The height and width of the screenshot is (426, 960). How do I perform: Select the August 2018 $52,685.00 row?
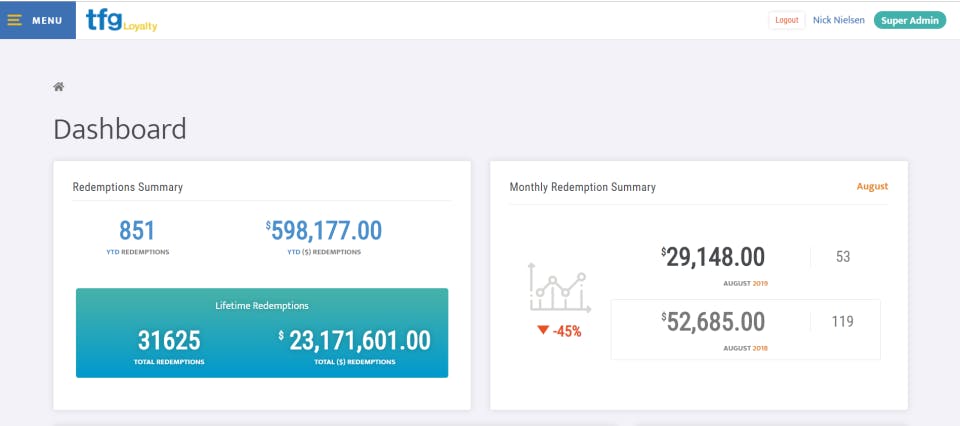745,329
